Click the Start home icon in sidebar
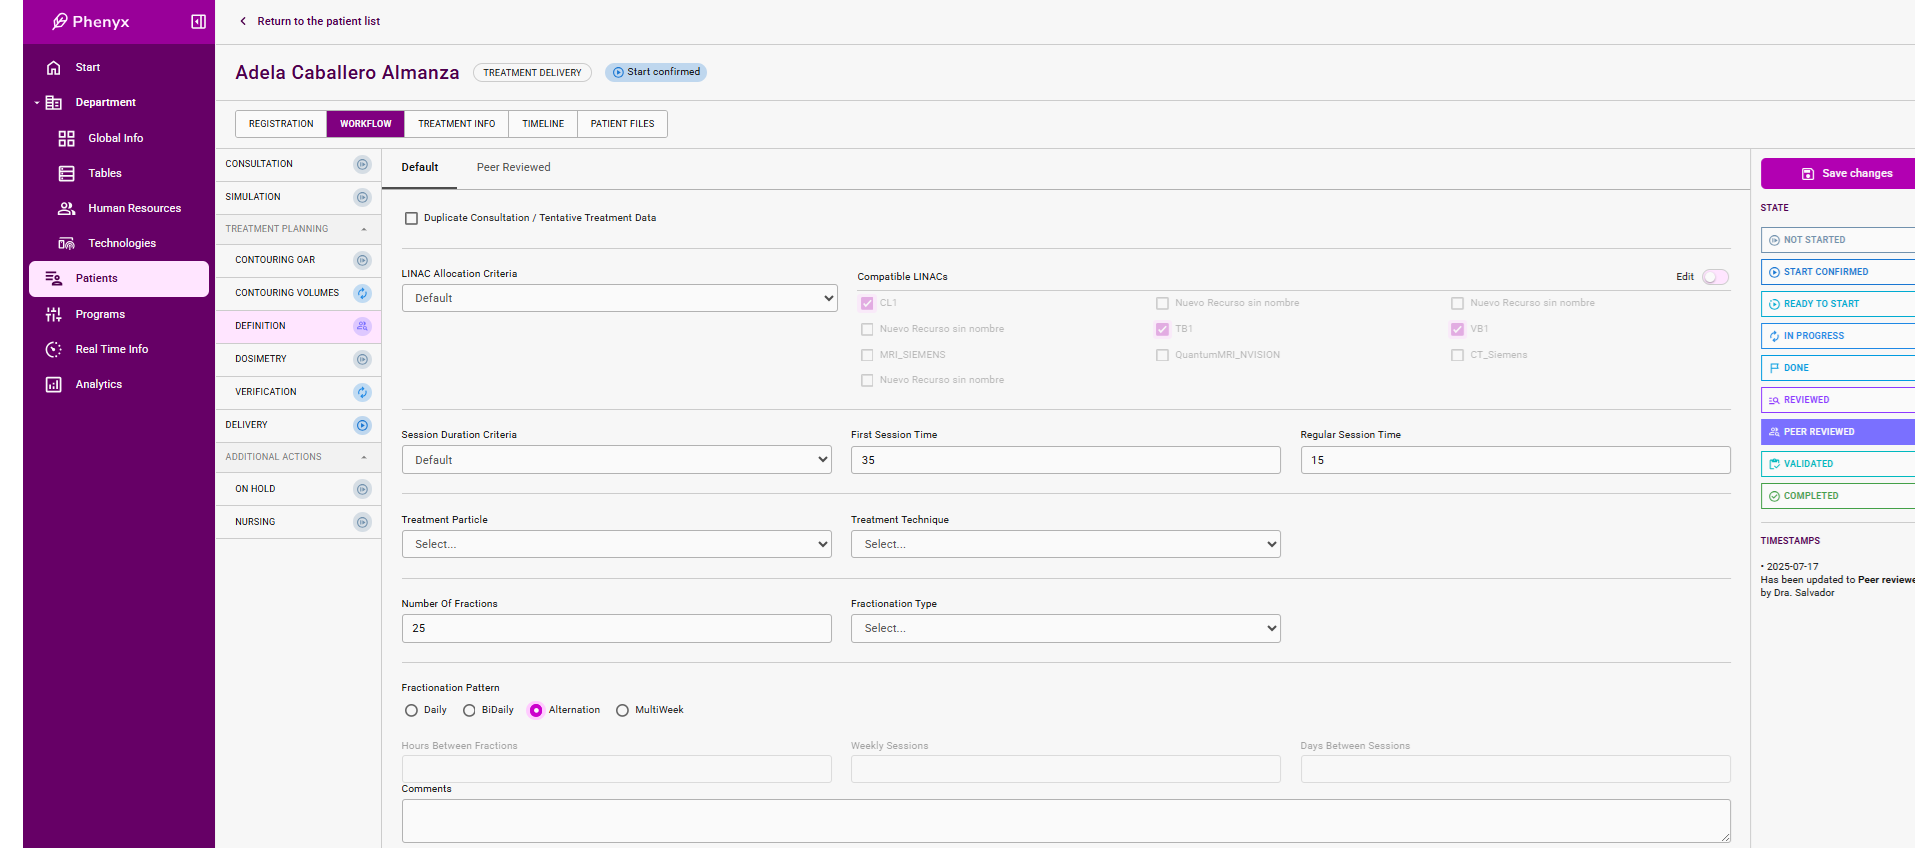The width and height of the screenshot is (1915, 848). click(x=54, y=68)
